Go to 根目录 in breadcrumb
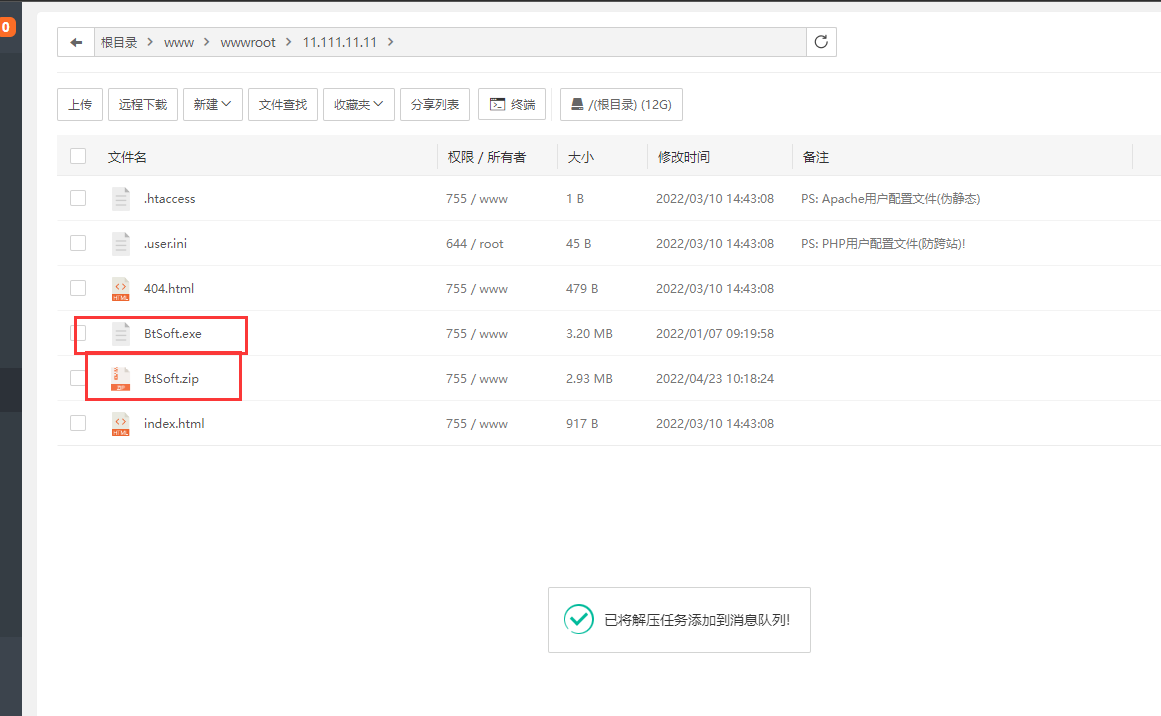 pyautogui.click(x=119, y=42)
